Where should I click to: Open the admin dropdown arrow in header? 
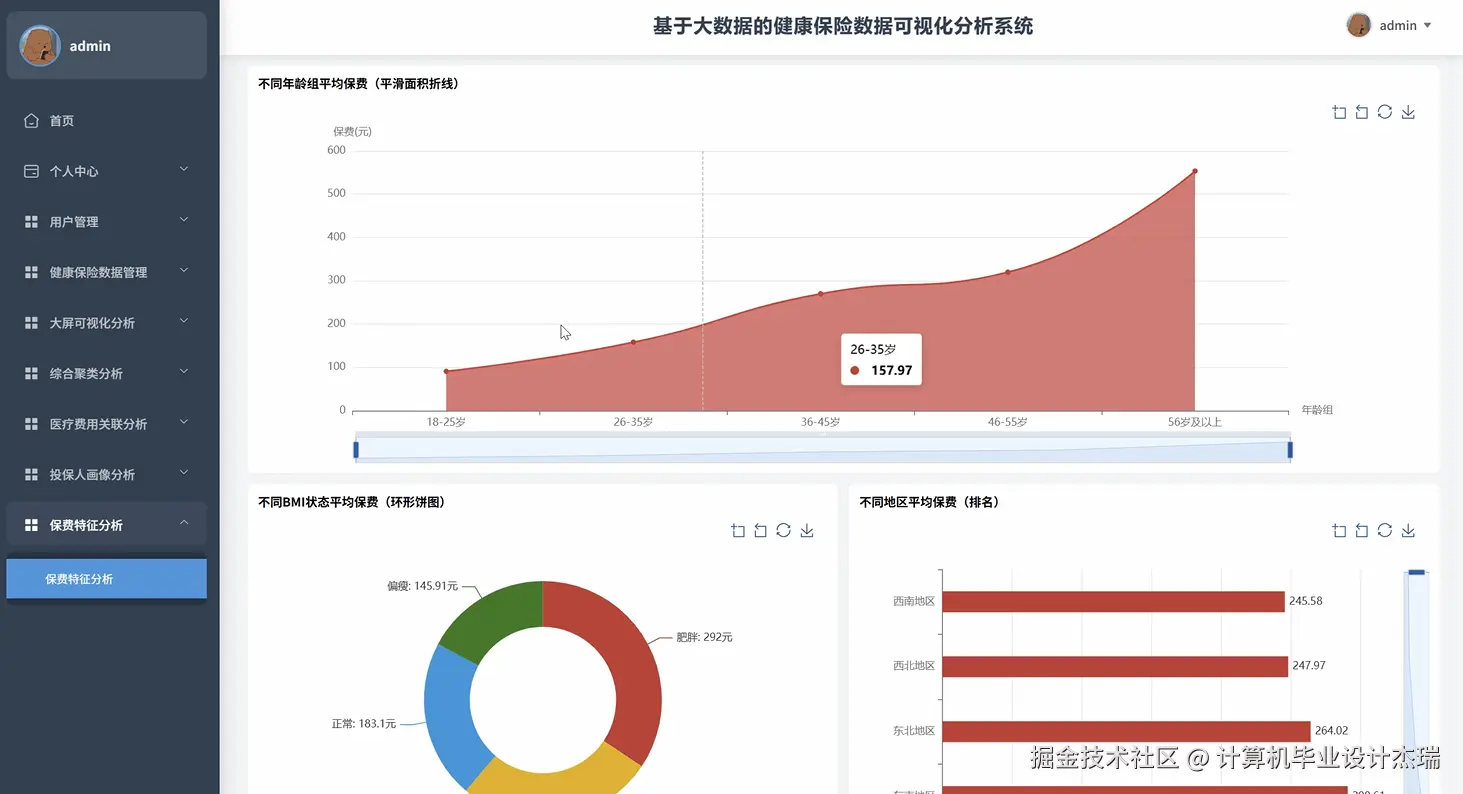tap(1427, 26)
